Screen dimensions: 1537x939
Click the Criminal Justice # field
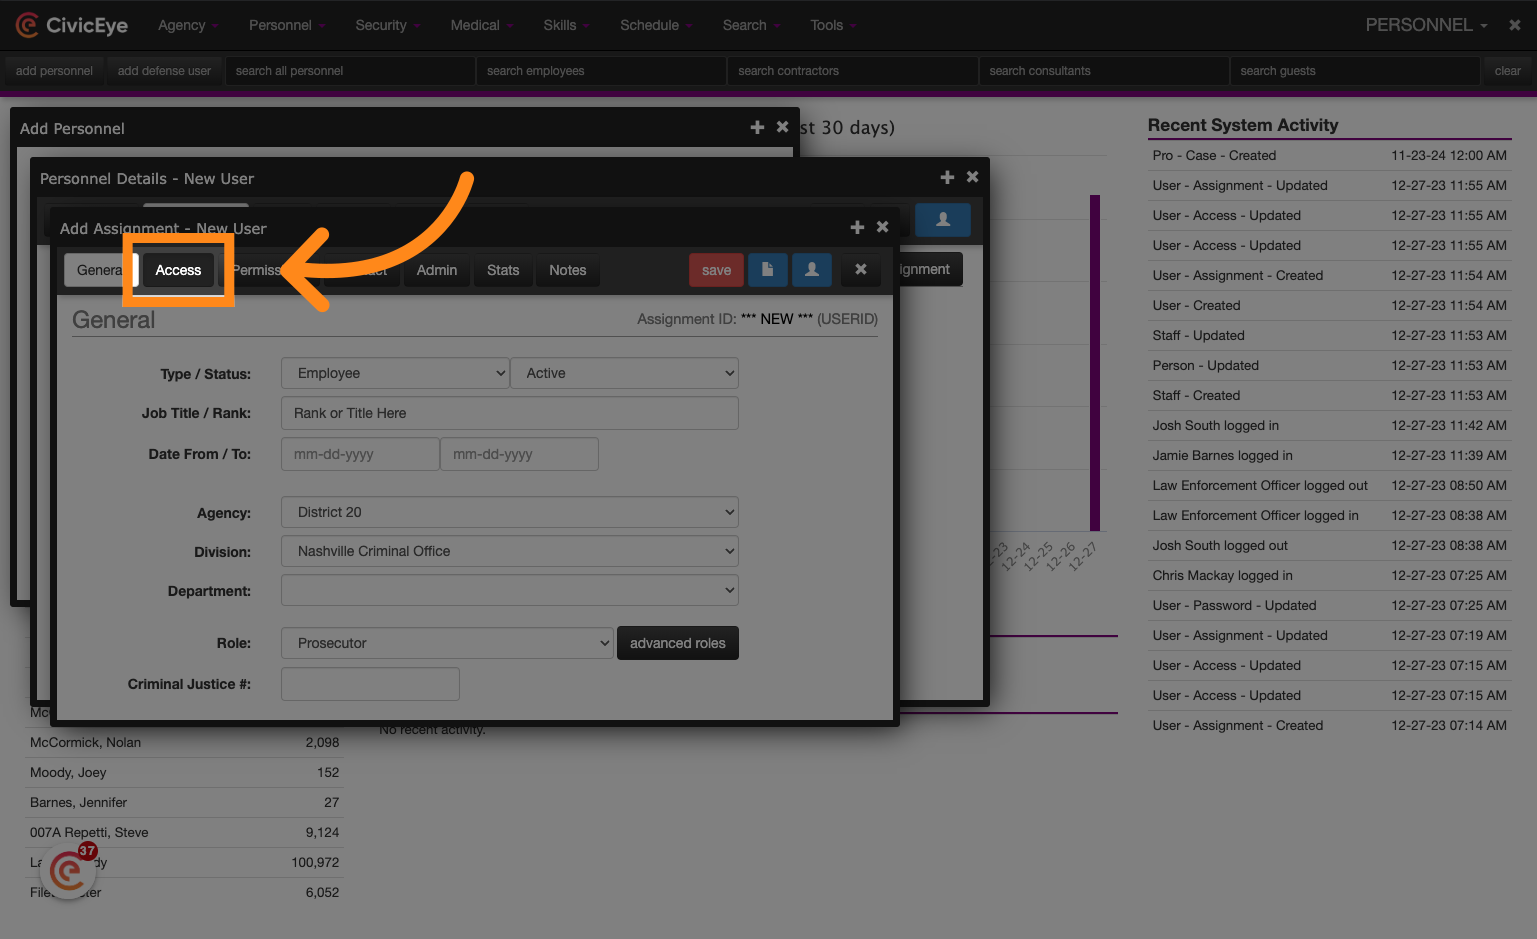pyautogui.click(x=370, y=684)
